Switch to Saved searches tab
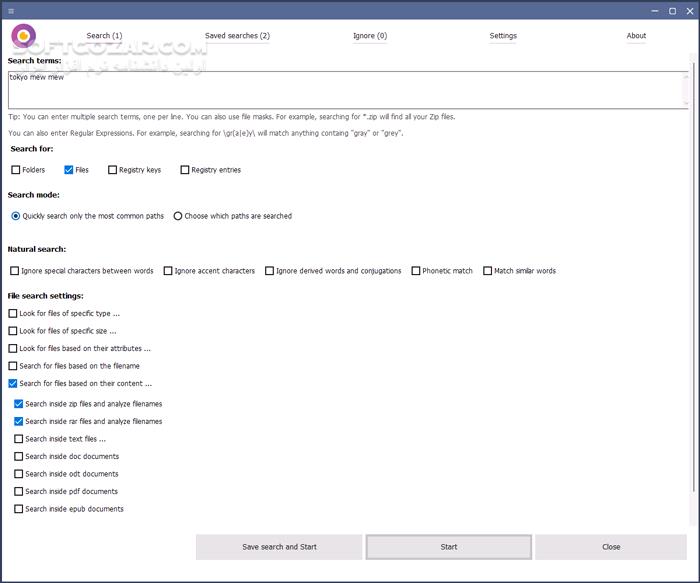Screen dimensions: 700x583 pos(237,36)
